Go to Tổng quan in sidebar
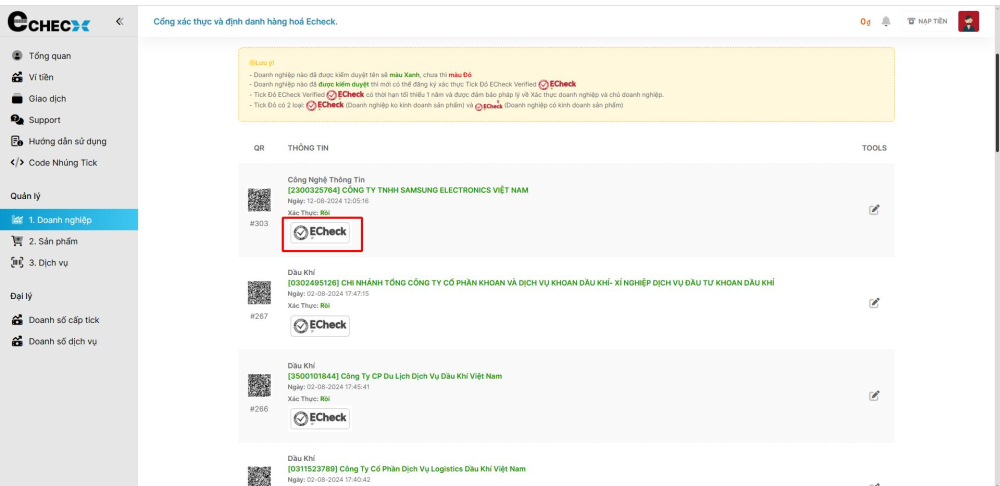The width and height of the screenshot is (1000, 486). point(49,56)
